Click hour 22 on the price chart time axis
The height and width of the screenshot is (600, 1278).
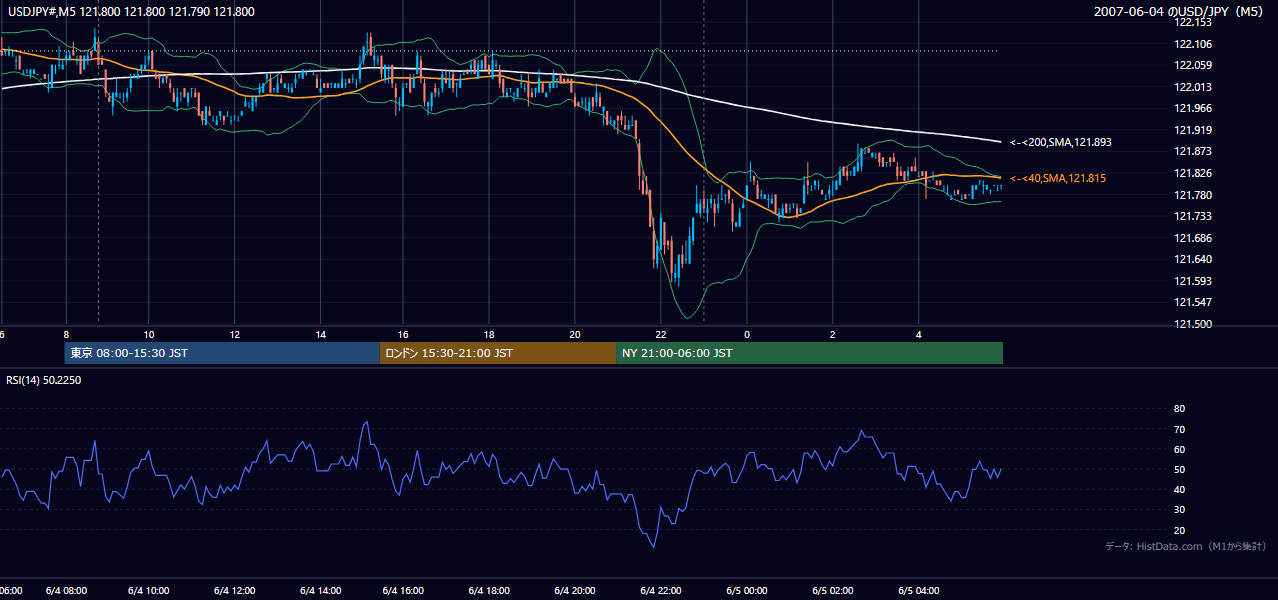pyautogui.click(x=660, y=334)
